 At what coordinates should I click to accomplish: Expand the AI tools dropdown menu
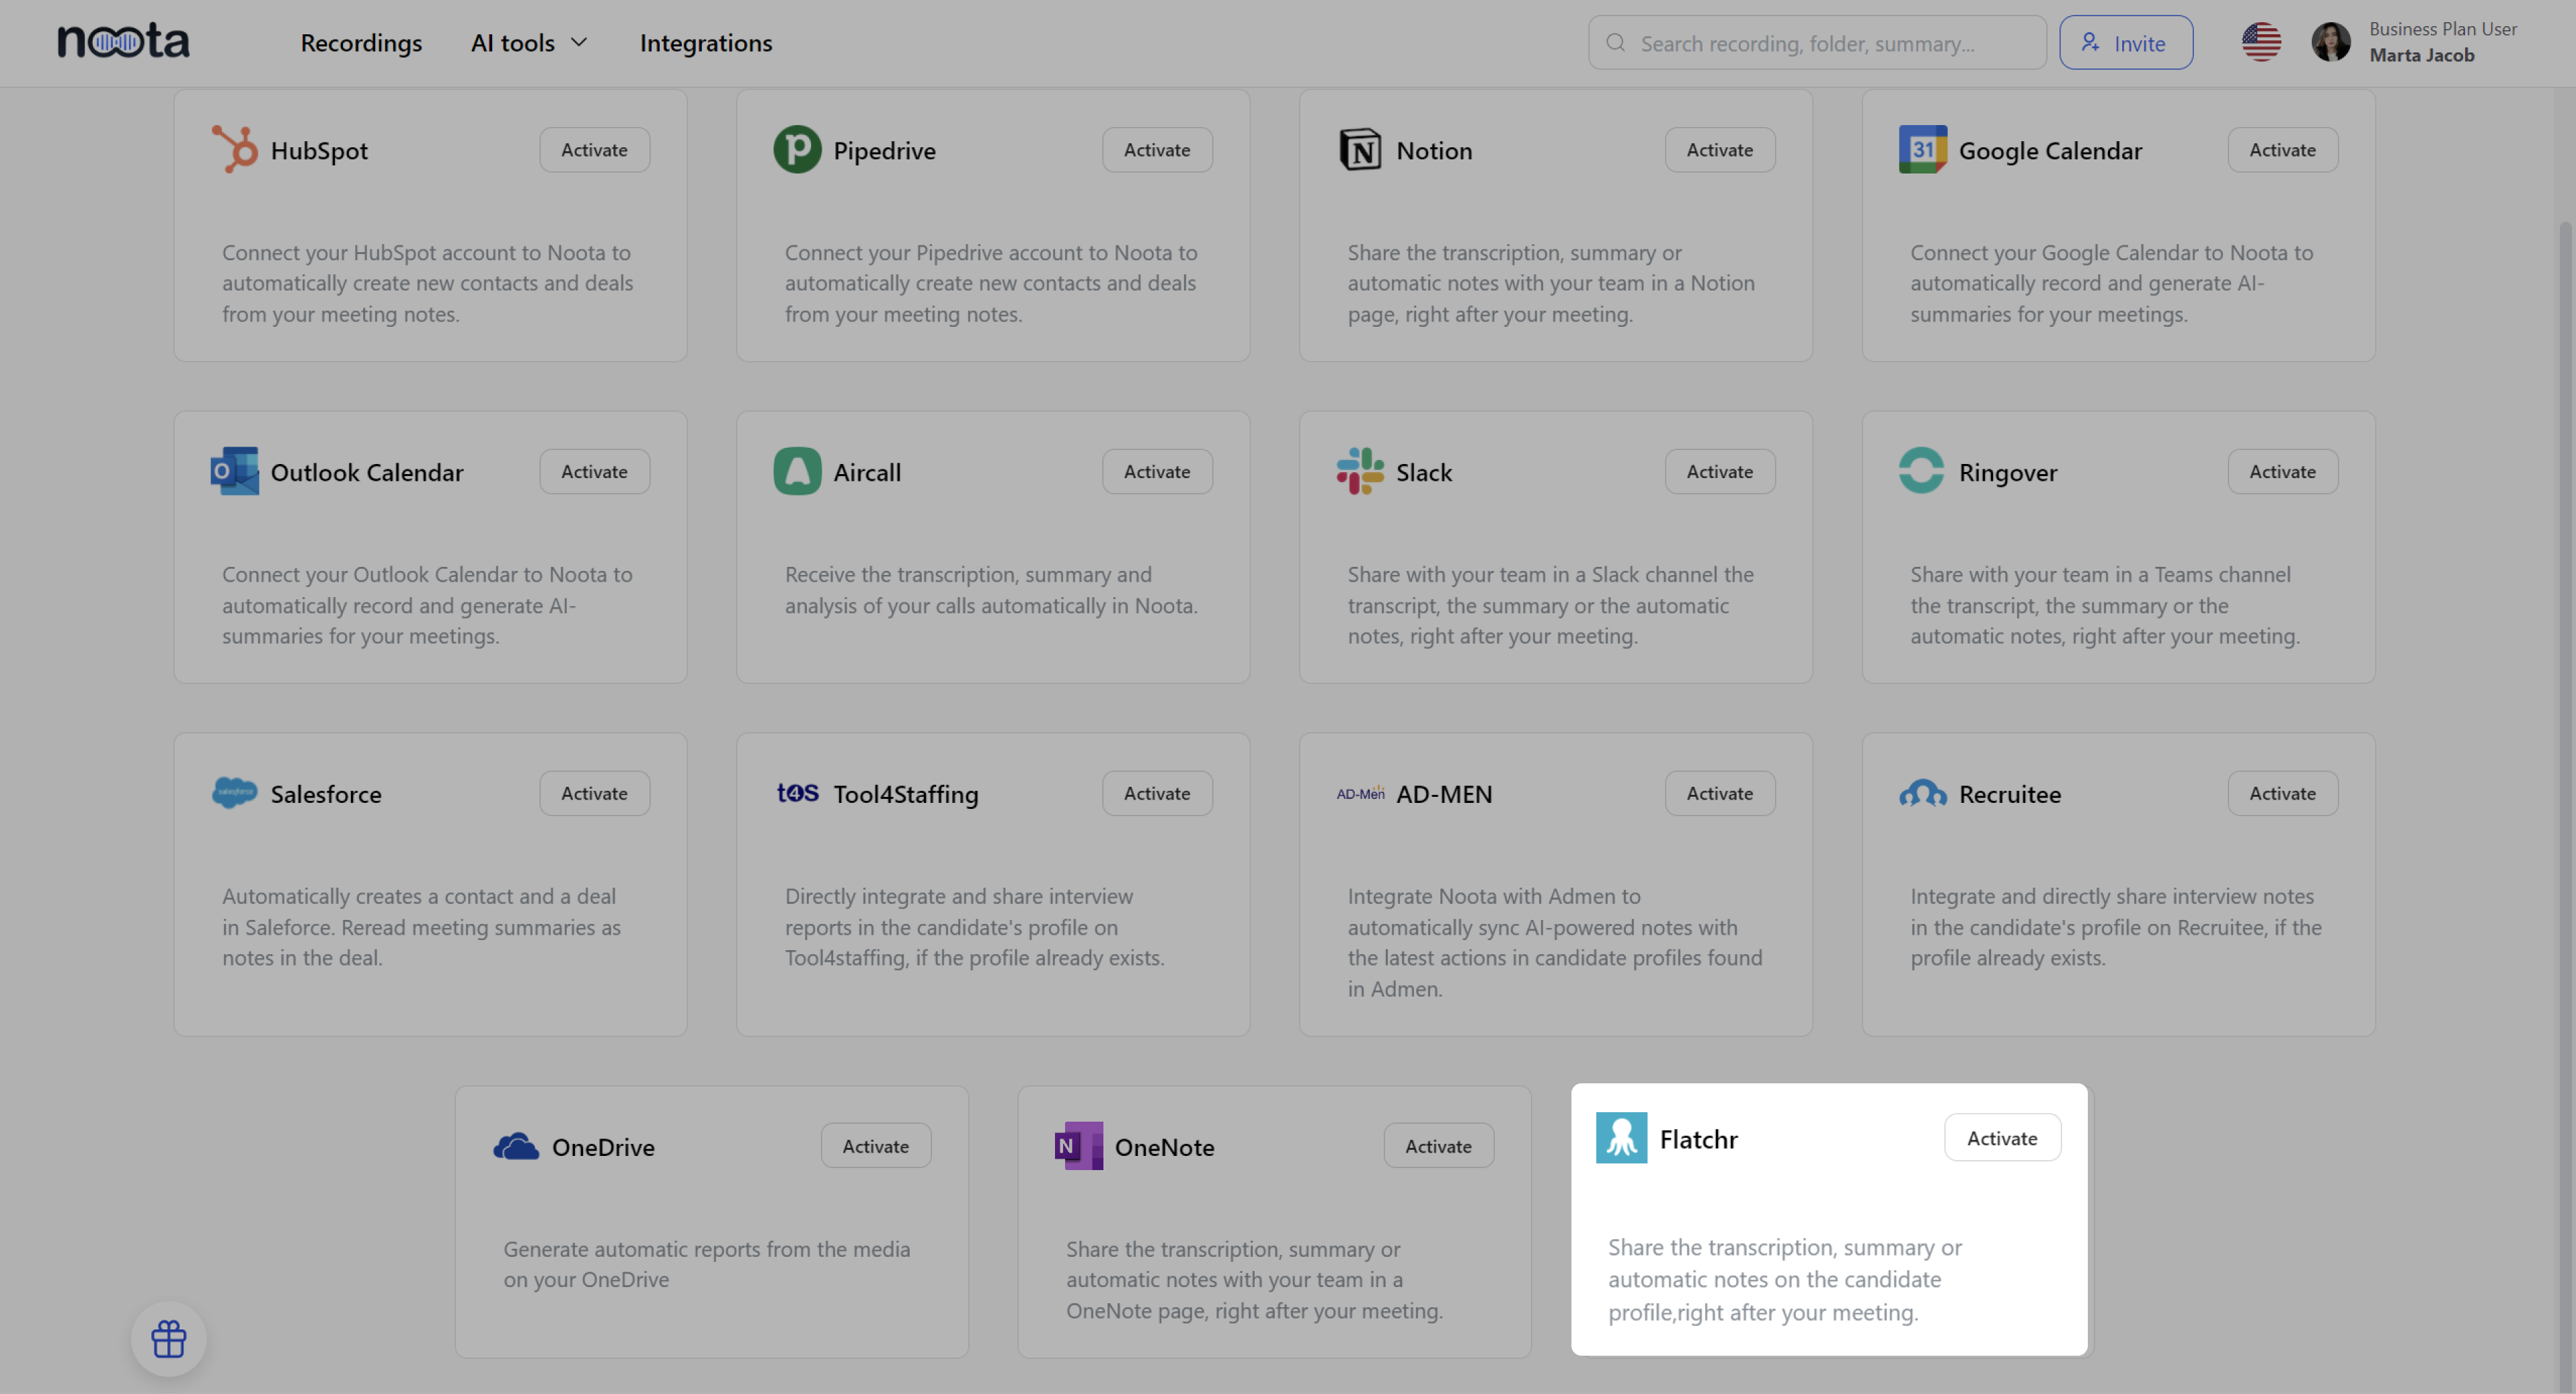529,43
